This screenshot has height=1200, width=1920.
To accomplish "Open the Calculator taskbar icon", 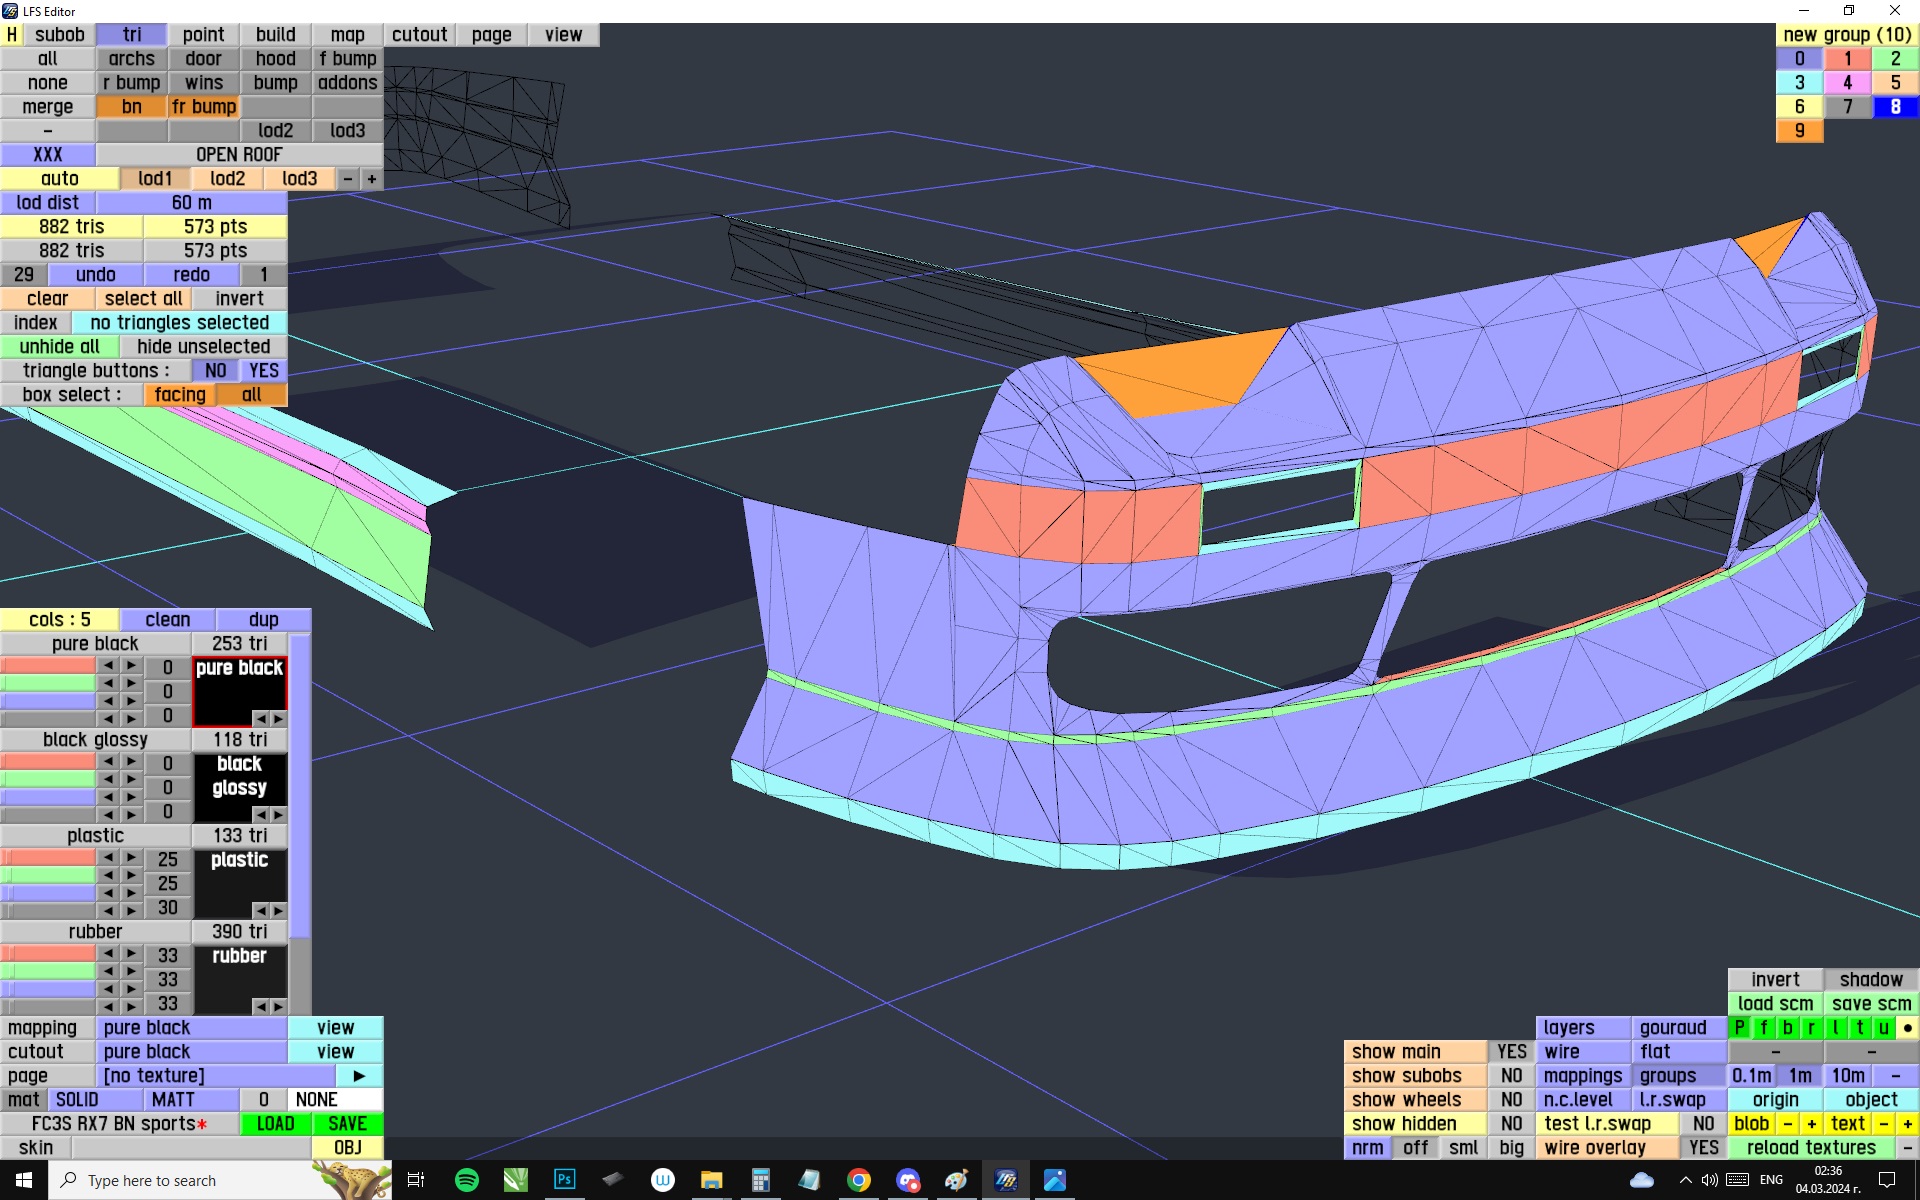I will (760, 1180).
